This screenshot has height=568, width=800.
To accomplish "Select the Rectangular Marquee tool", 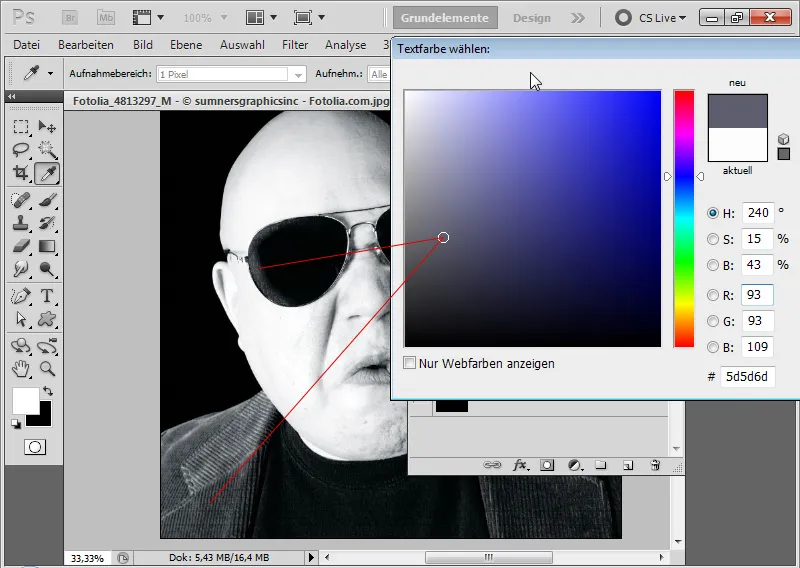I will point(21,126).
